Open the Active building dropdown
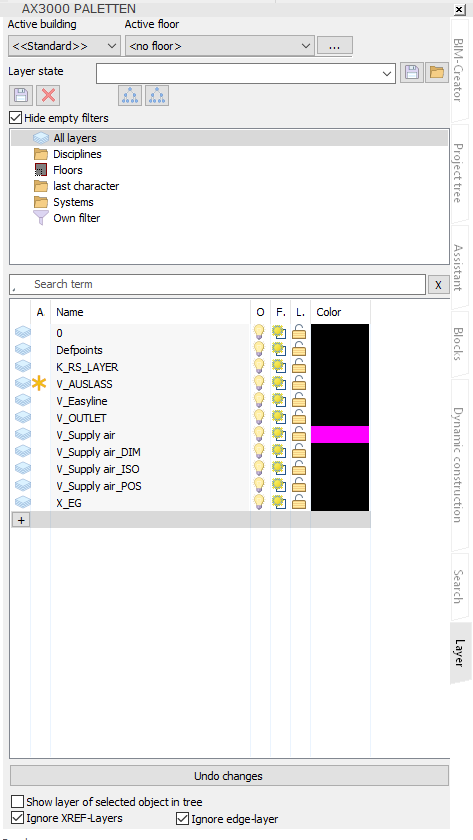This screenshot has width=473, height=840. point(64,46)
